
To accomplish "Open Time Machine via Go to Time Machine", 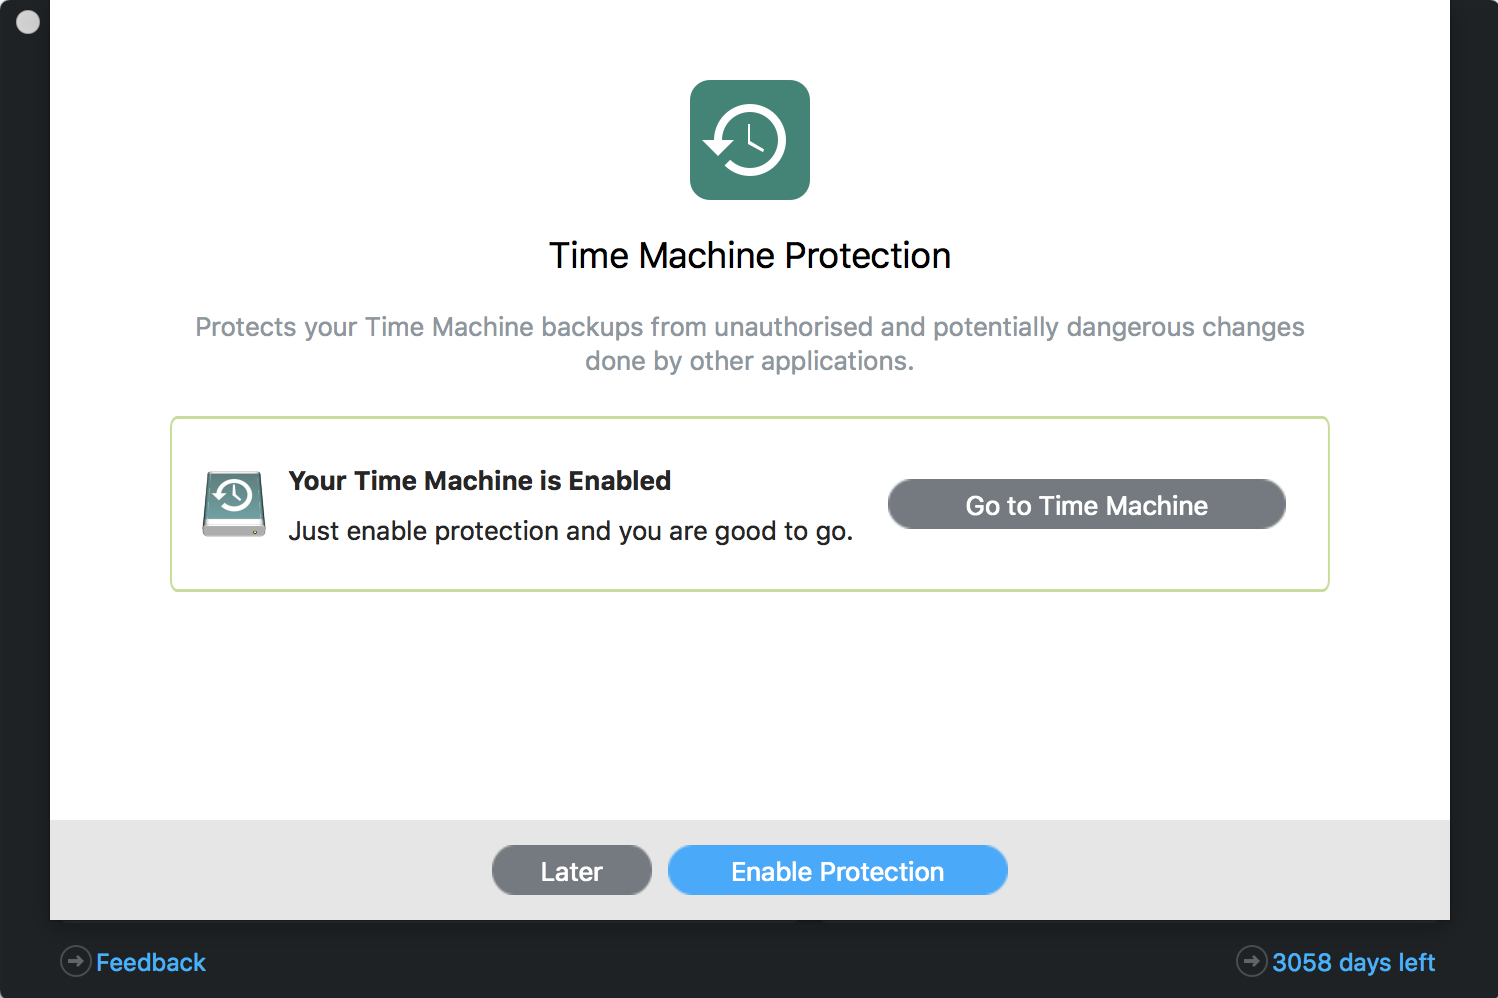I will [x=1087, y=504].
